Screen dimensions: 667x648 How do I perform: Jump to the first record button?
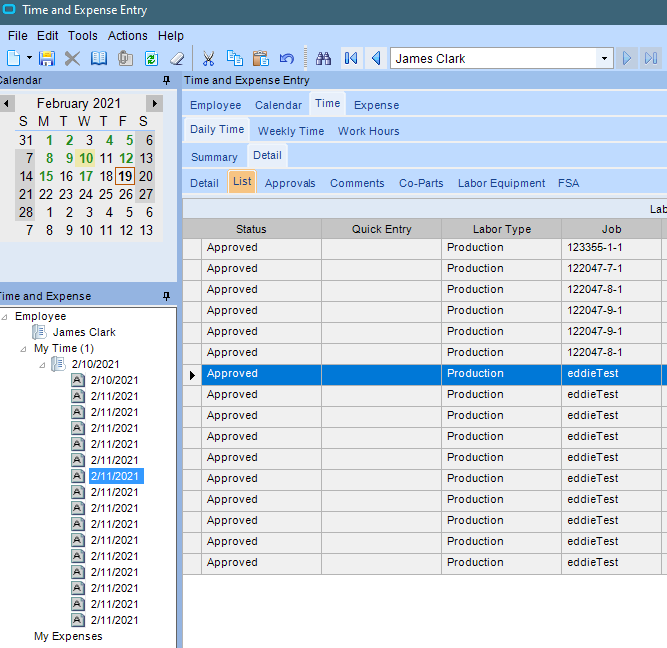tap(350, 59)
